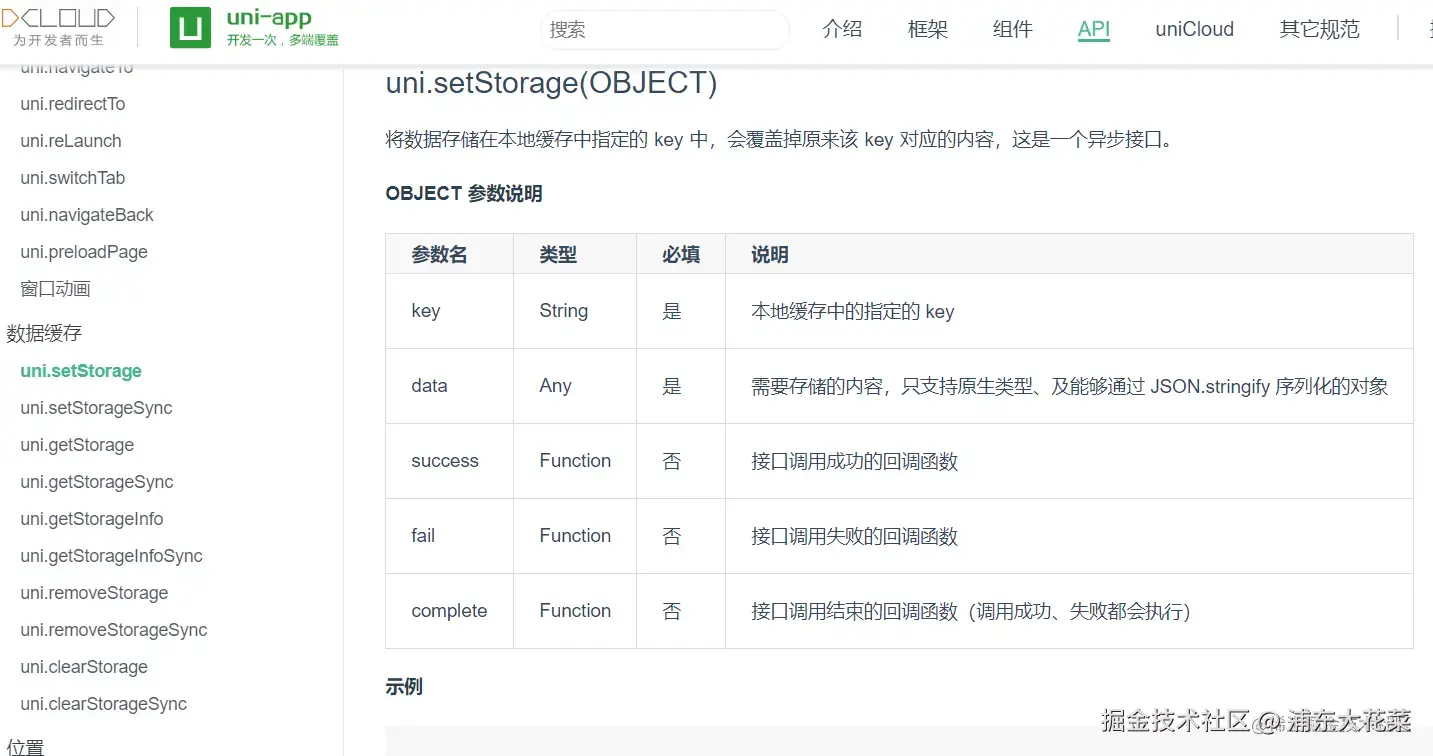Collapse the 数据缓存 sidebar category
Viewport: 1433px width, 756px height.
tap(44, 334)
